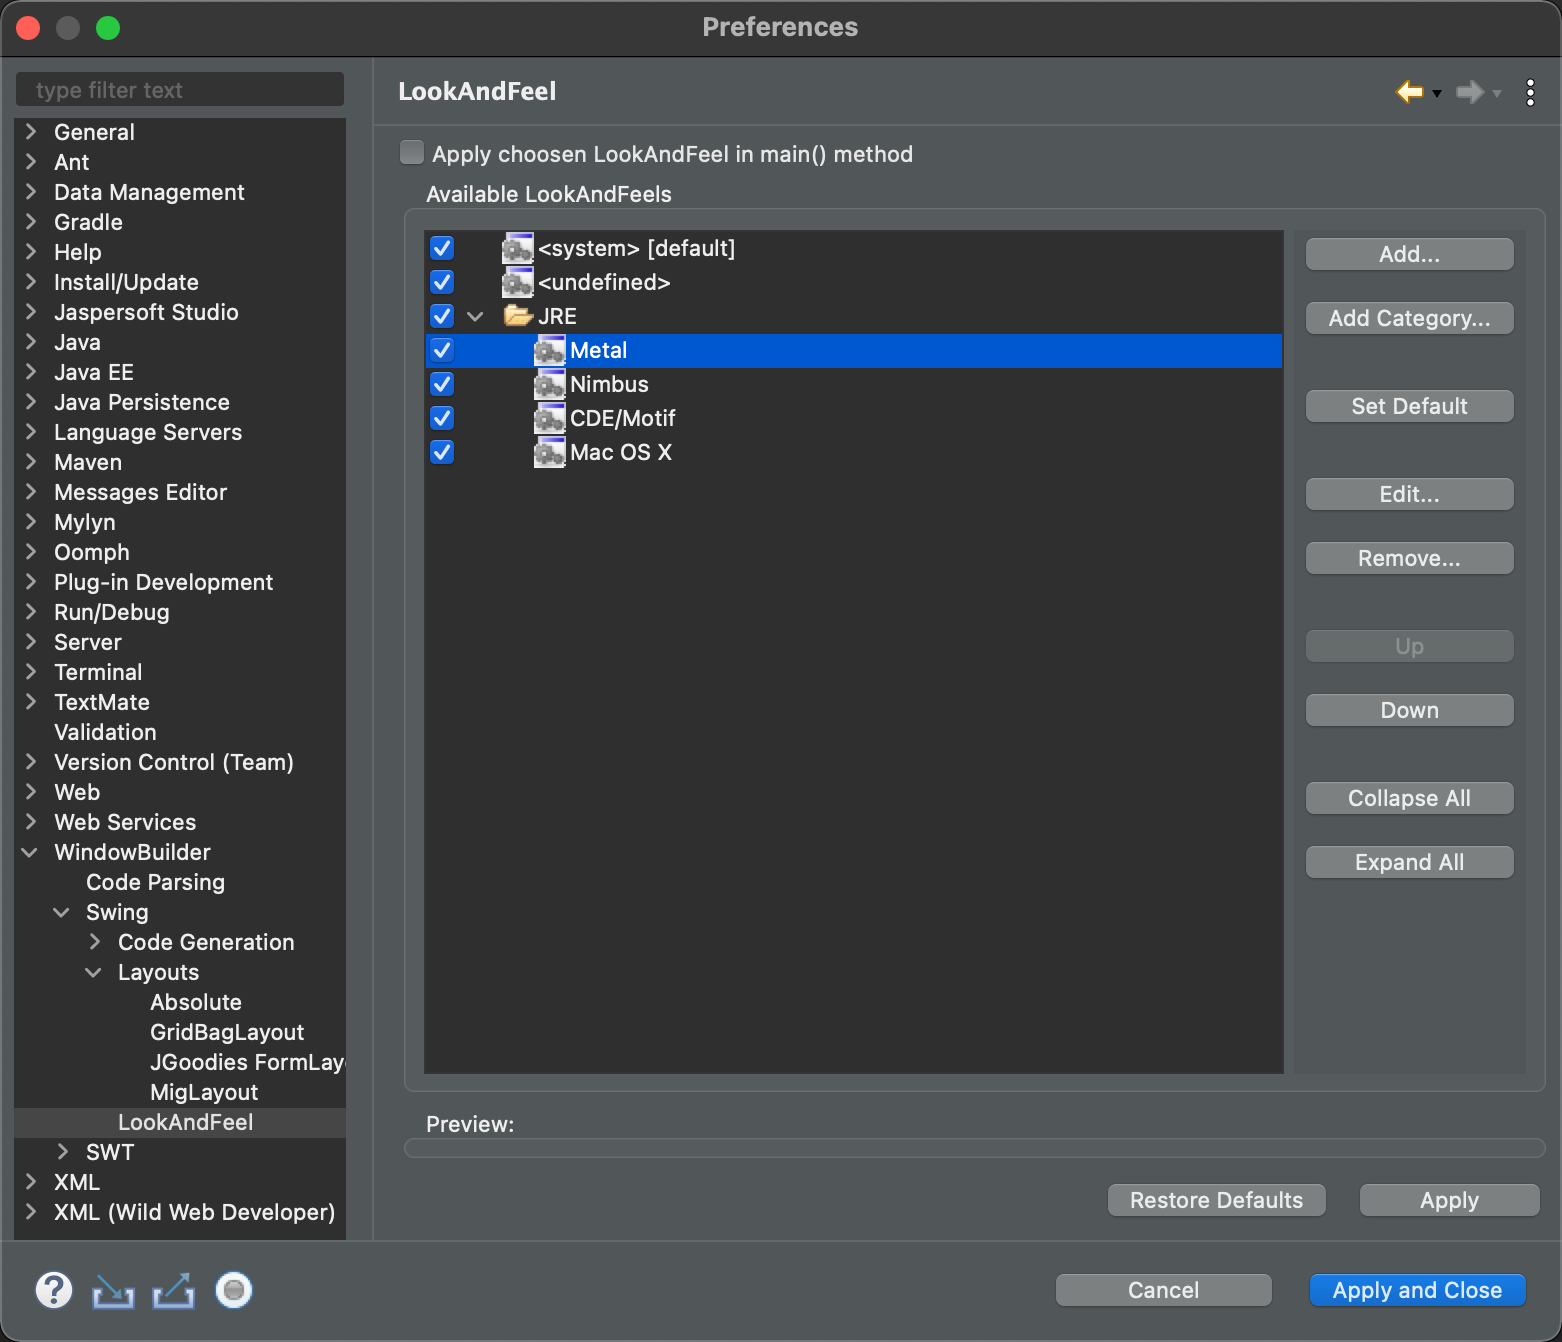
Task: Click the Nimbus look and feel icon
Action: click(549, 385)
